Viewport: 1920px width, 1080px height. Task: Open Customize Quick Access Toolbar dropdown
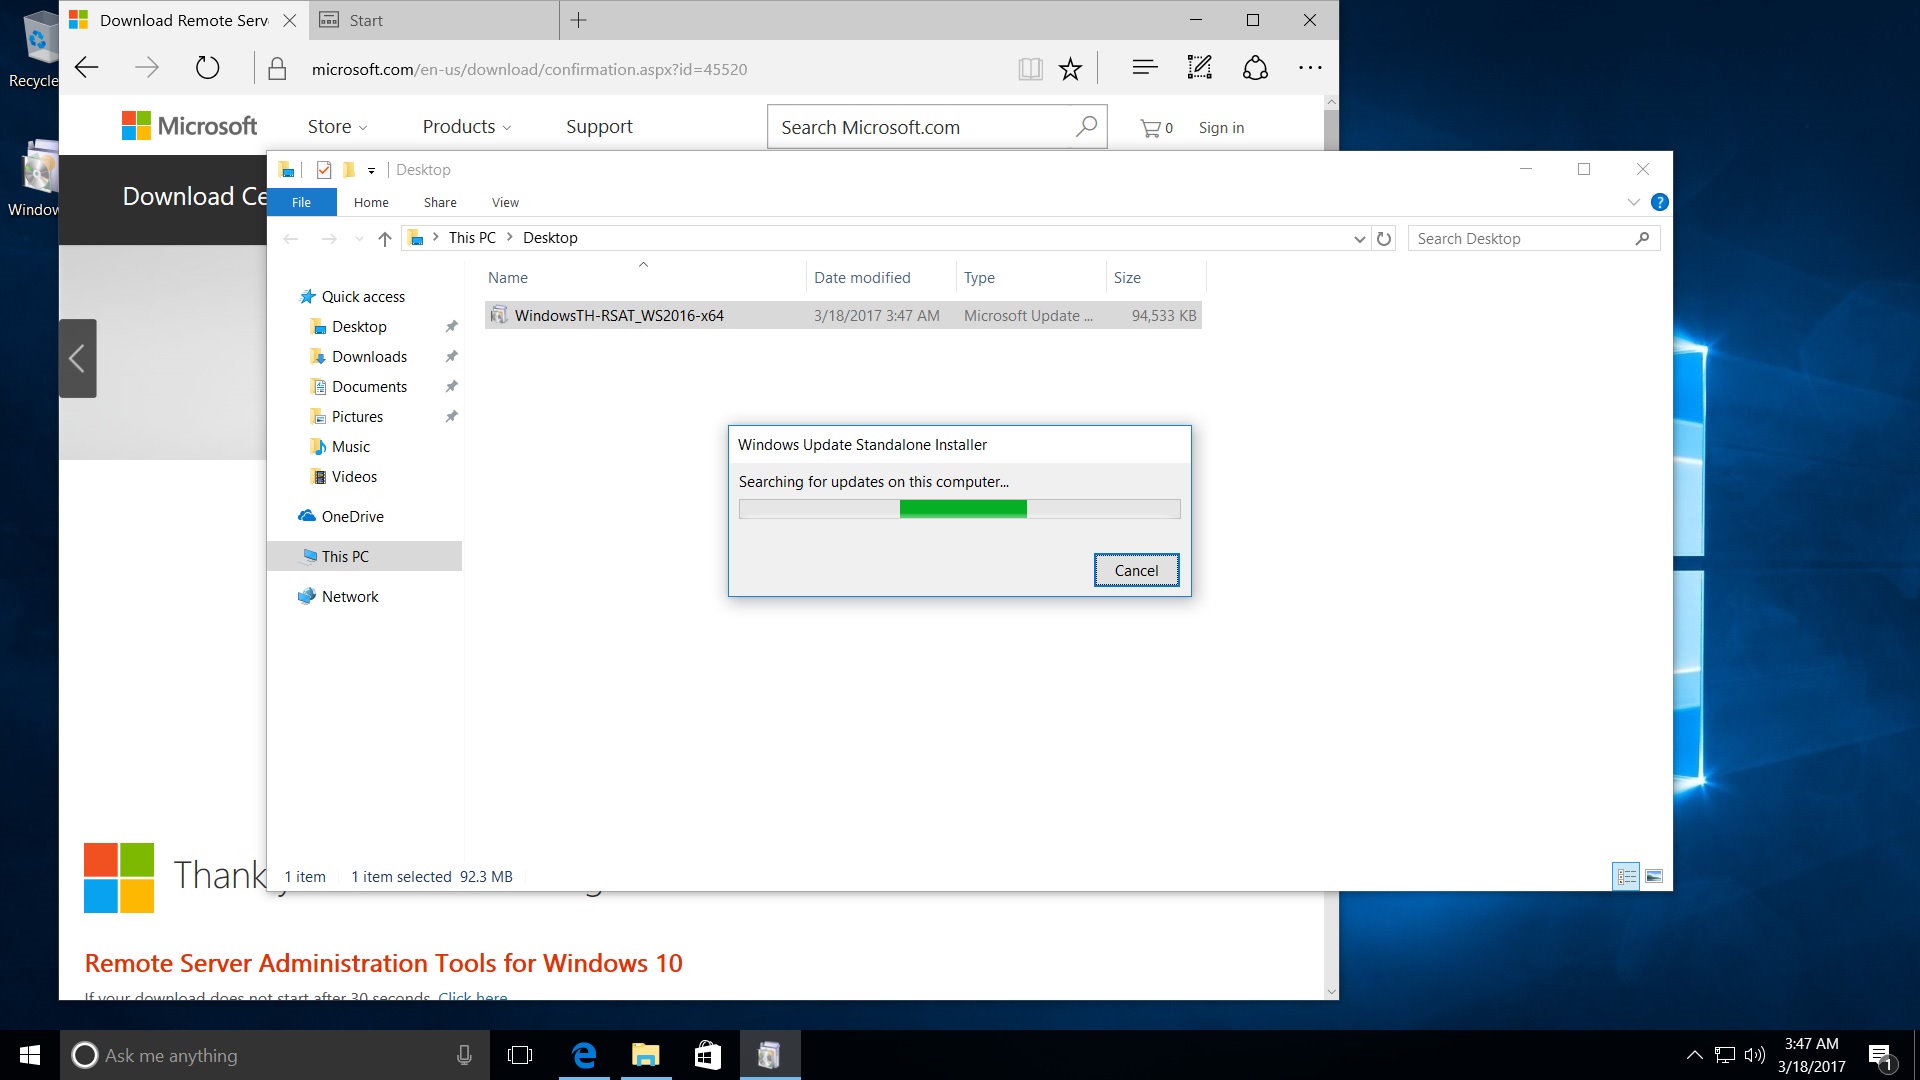coord(371,171)
